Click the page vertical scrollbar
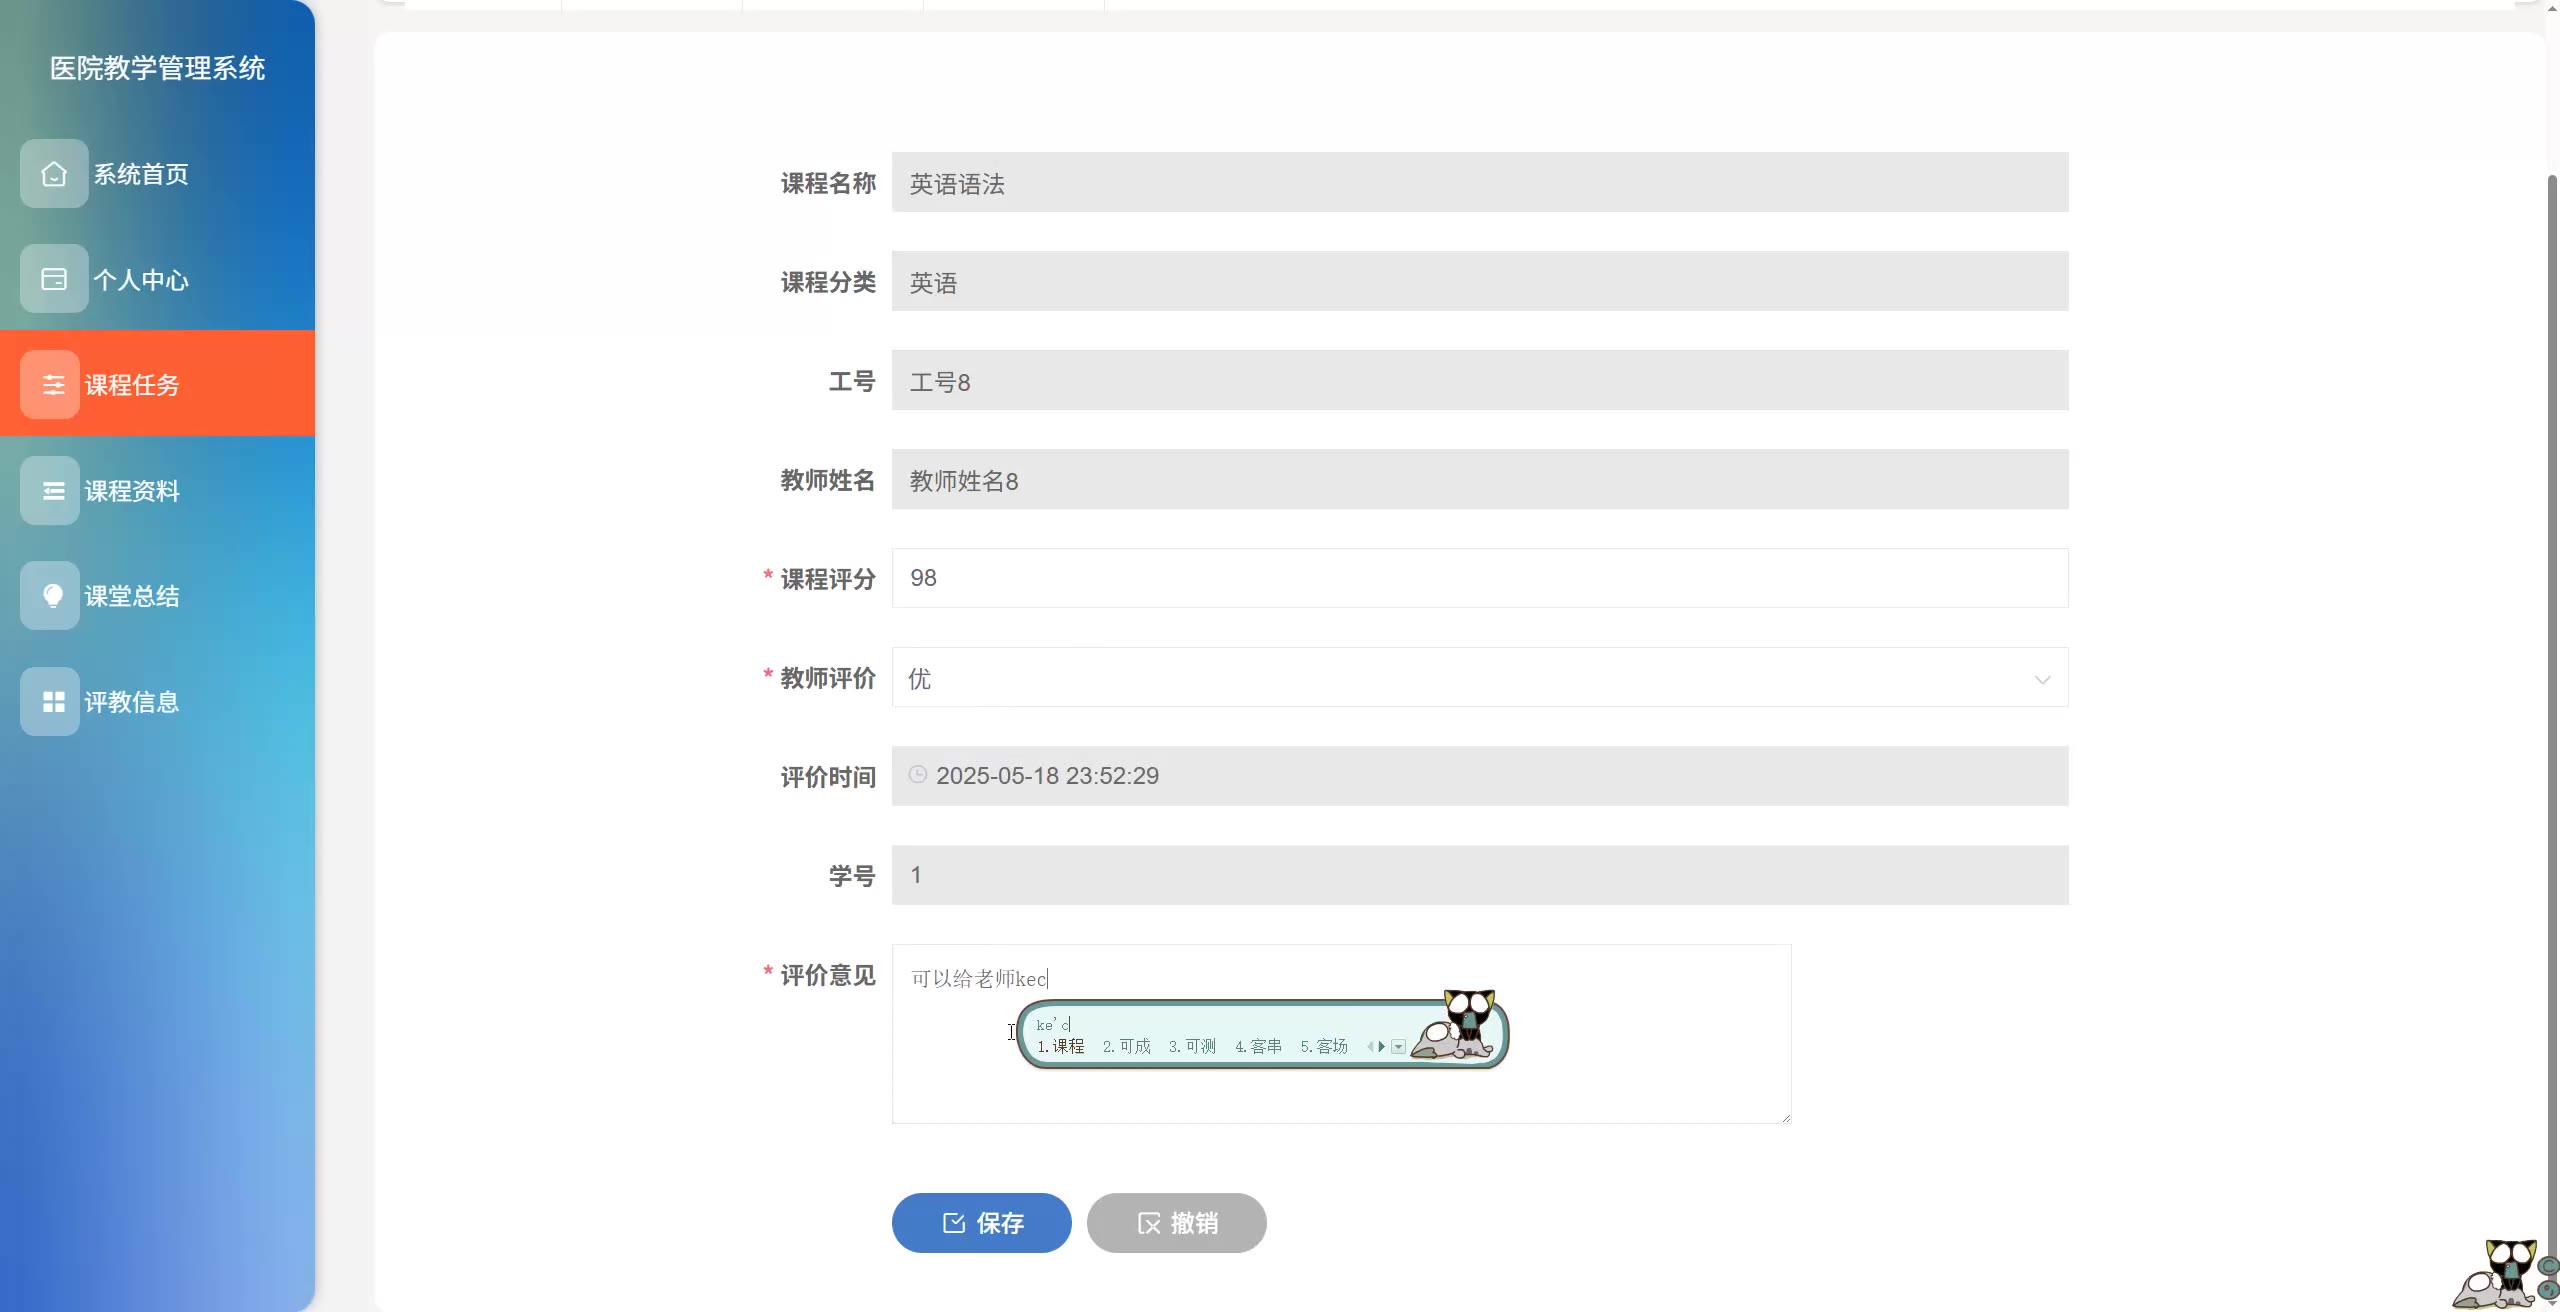This screenshot has width=2560, height=1312. click(x=2552, y=600)
